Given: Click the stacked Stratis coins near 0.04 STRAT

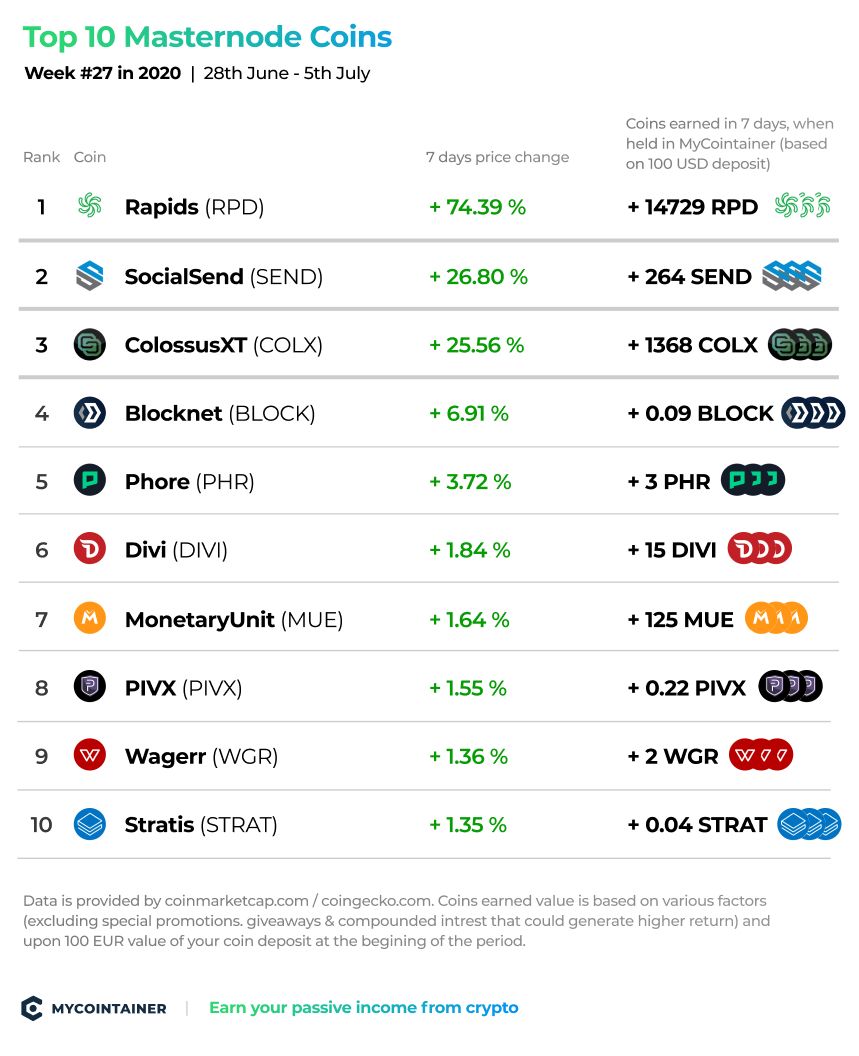Looking at the screenshot, I should (809, 824).
